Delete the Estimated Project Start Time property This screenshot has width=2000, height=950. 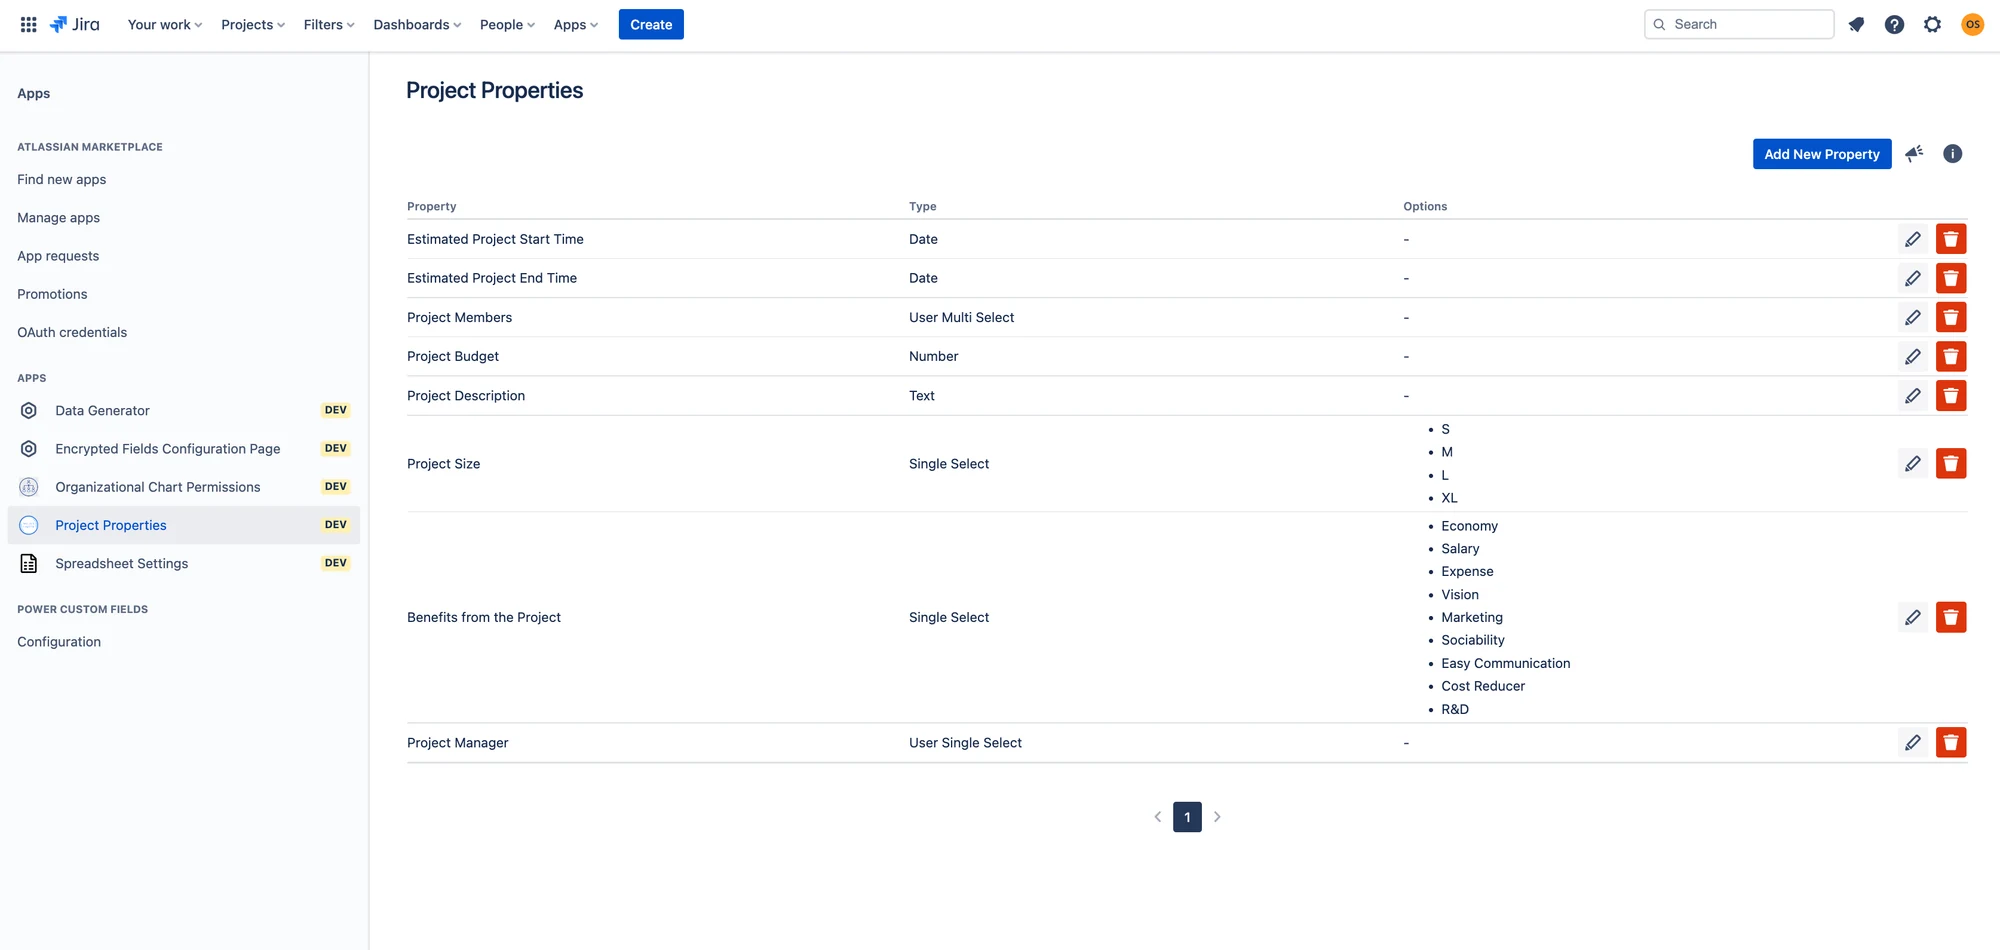point(1951,239)
